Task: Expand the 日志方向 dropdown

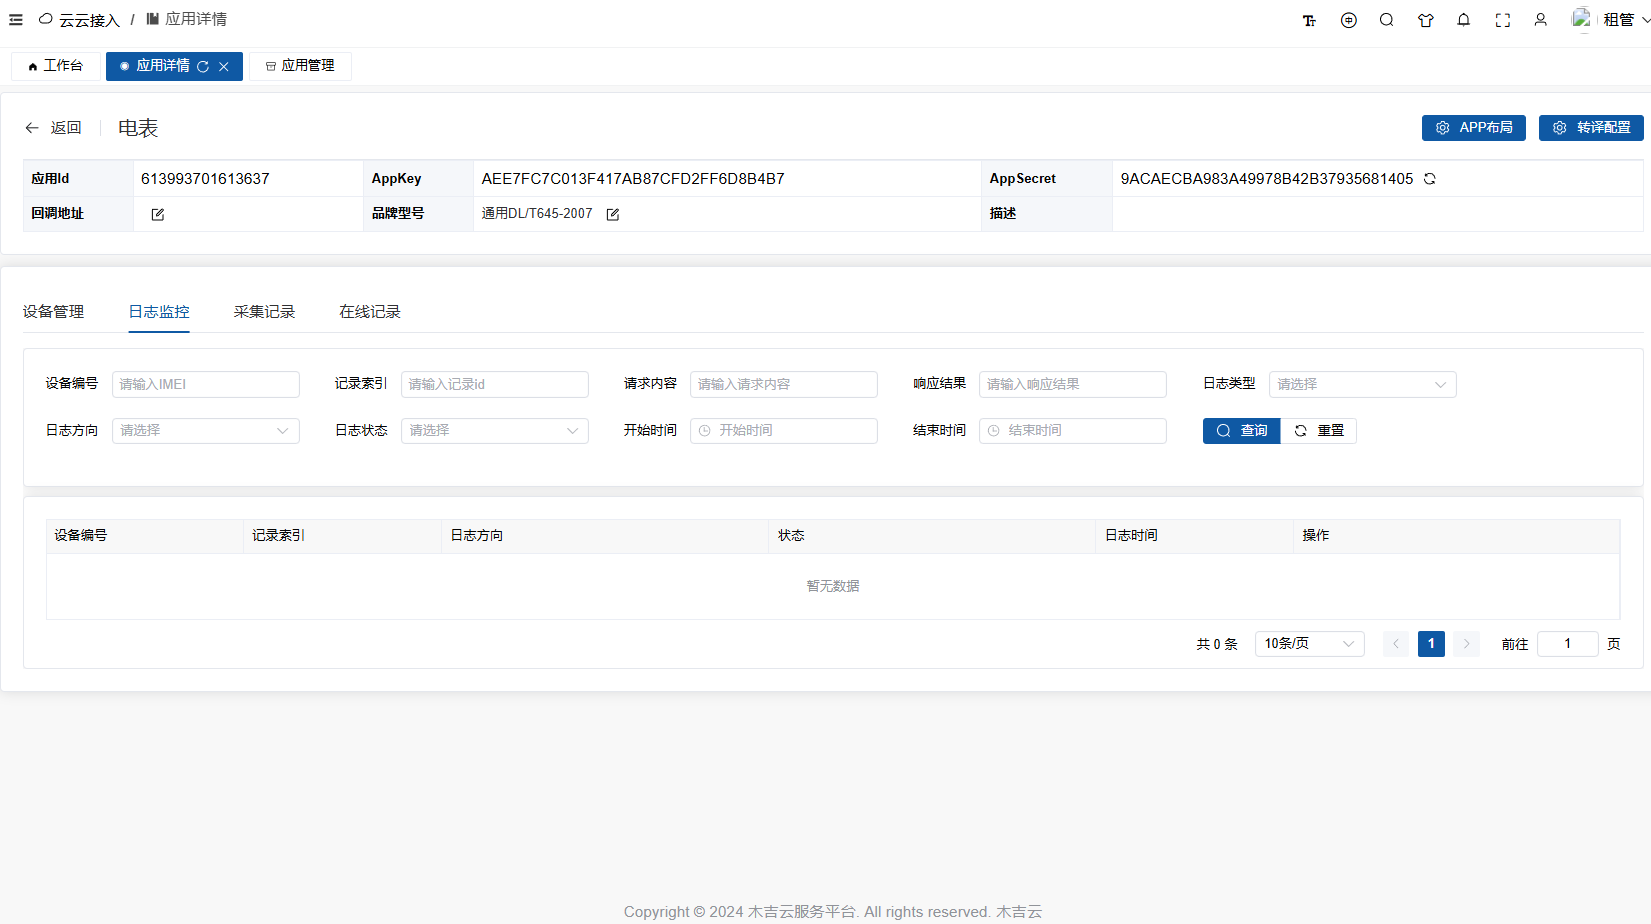Action: click(x=205, y=431)
